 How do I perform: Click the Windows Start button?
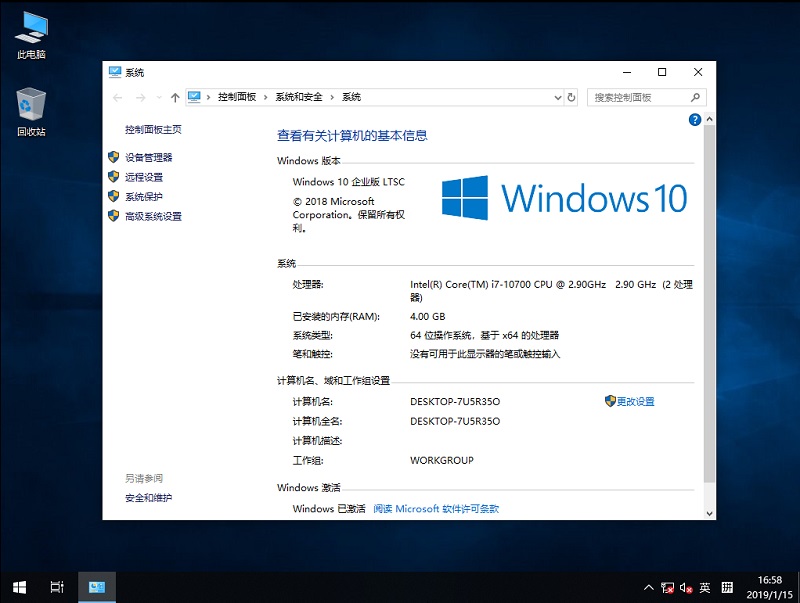(x=19, y=587)
